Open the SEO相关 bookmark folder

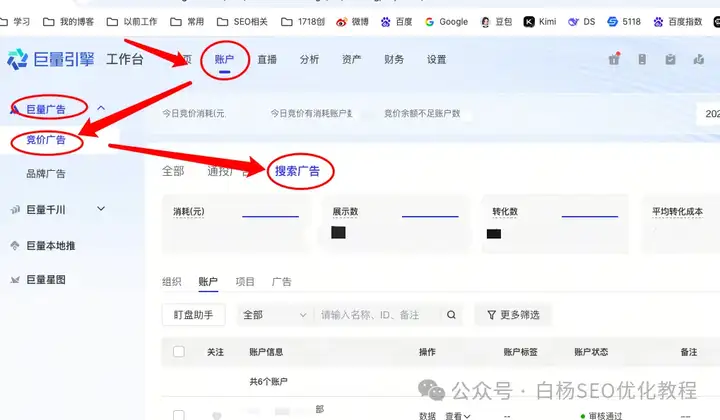[x=242, y=22]
